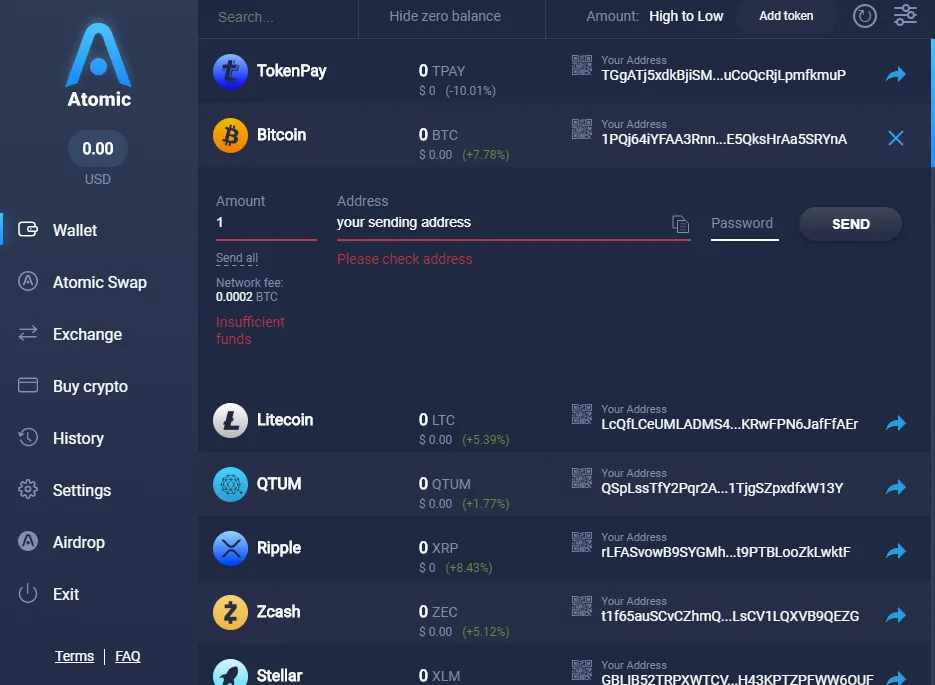Open Atomic Swap section
This screenshot has width=935, height=685.
pos(100,282)
